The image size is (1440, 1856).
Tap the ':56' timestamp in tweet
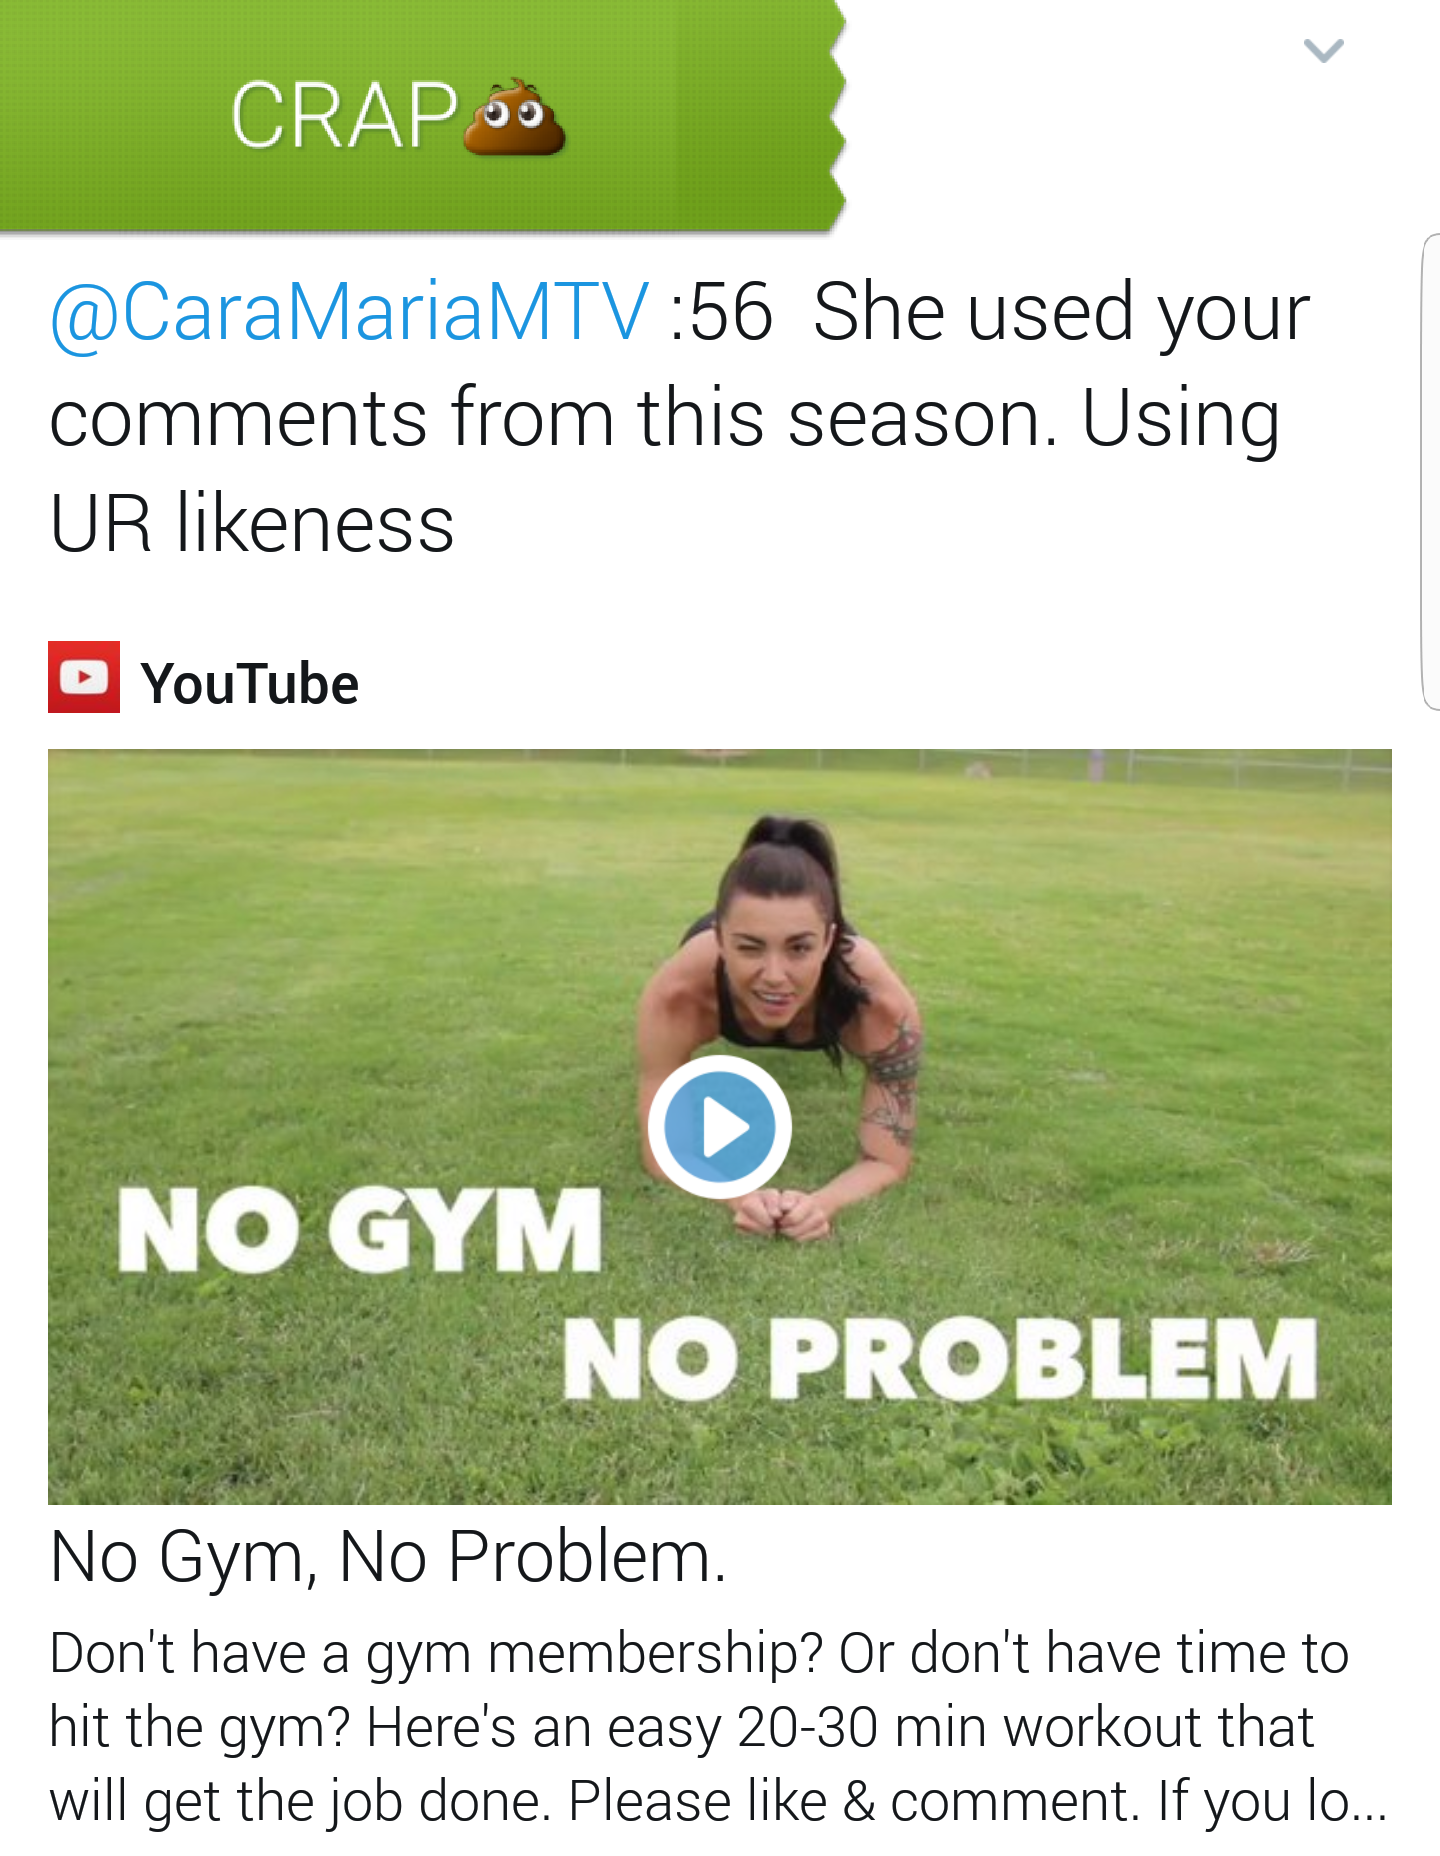coord(721,313)
